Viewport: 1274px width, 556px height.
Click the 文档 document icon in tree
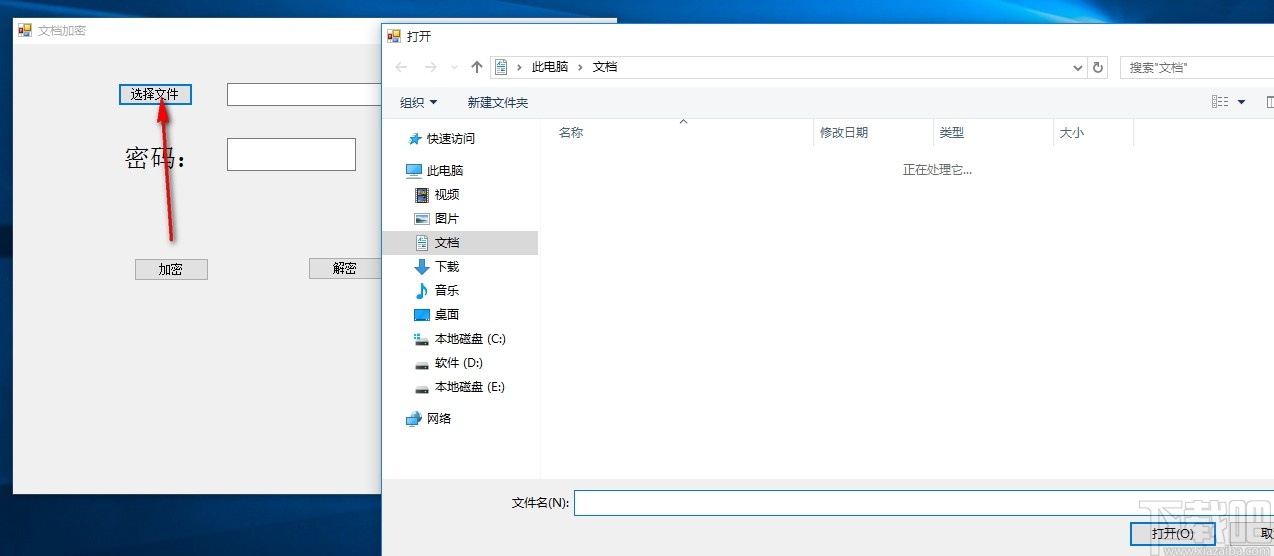[422, 242]
